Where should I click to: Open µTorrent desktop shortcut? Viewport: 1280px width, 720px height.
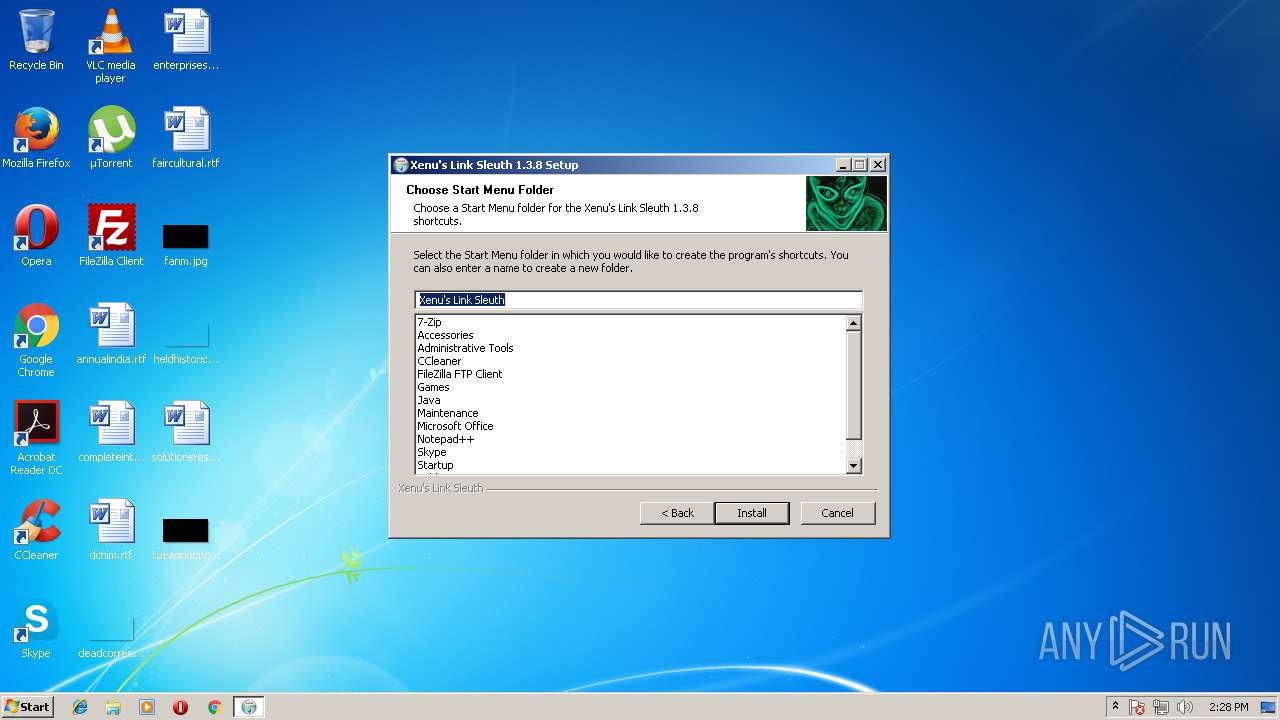pyautogui.click(x=110, y=138)
